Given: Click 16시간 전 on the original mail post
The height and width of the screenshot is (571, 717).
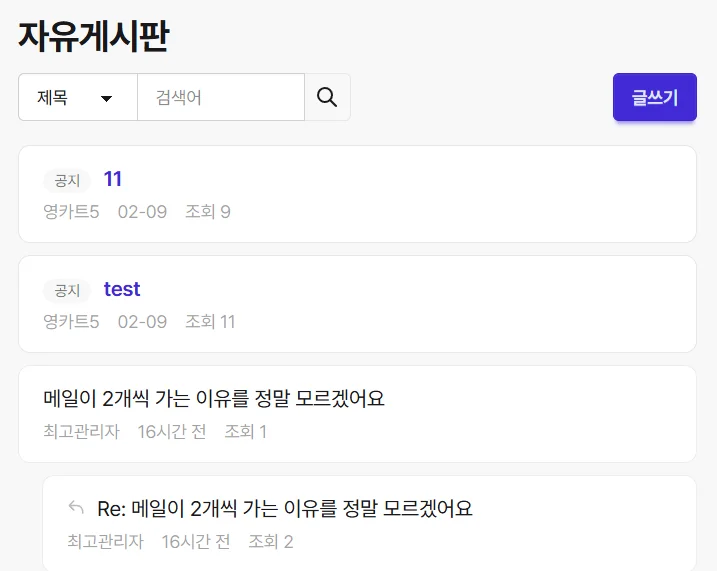Looking at the screenshot, I should [172, 432].
